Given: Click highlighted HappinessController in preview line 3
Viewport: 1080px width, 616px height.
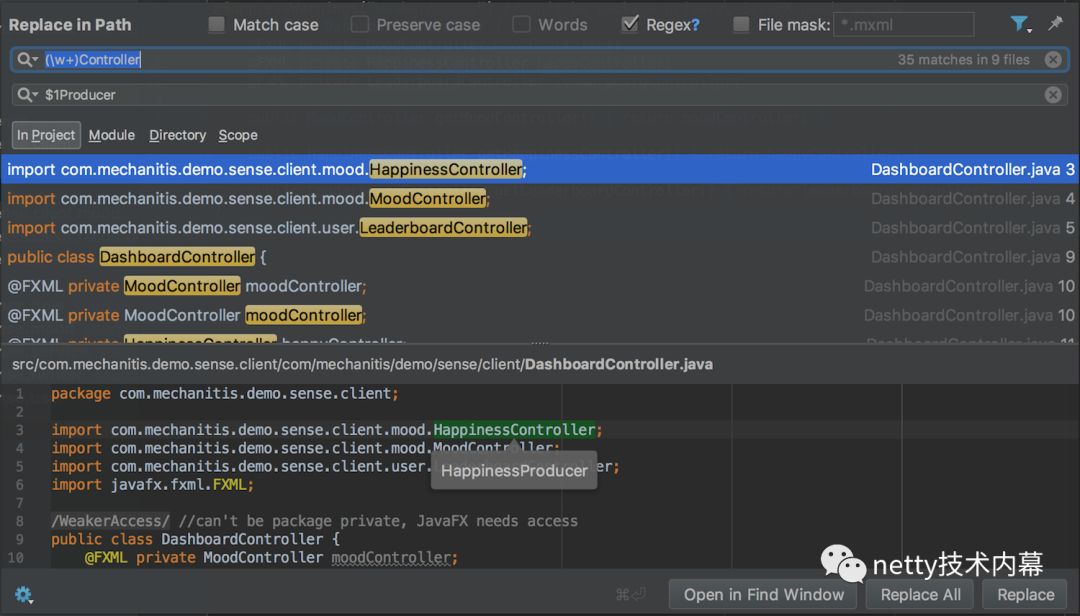Looking at the screenshot, I should (514, 430).
